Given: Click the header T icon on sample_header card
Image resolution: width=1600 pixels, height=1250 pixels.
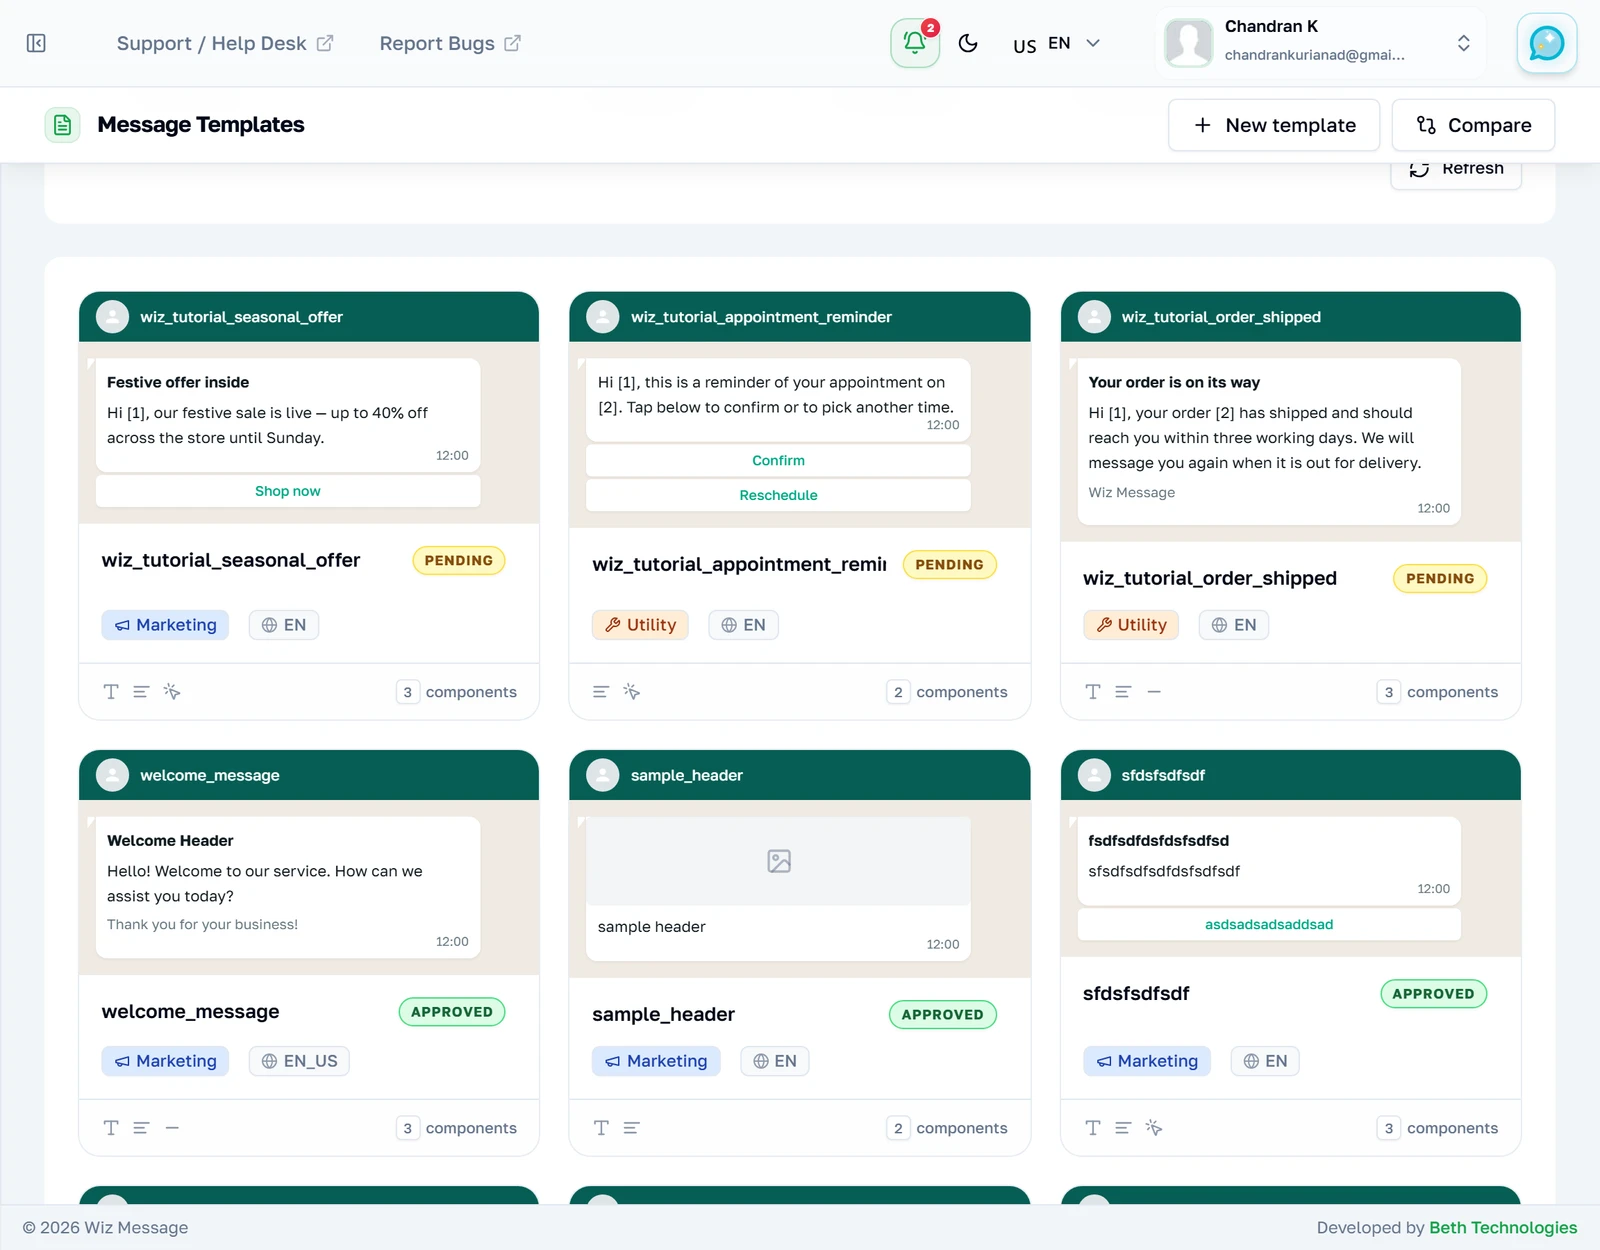Looking at the screenshot, I should coord(601,1128).
